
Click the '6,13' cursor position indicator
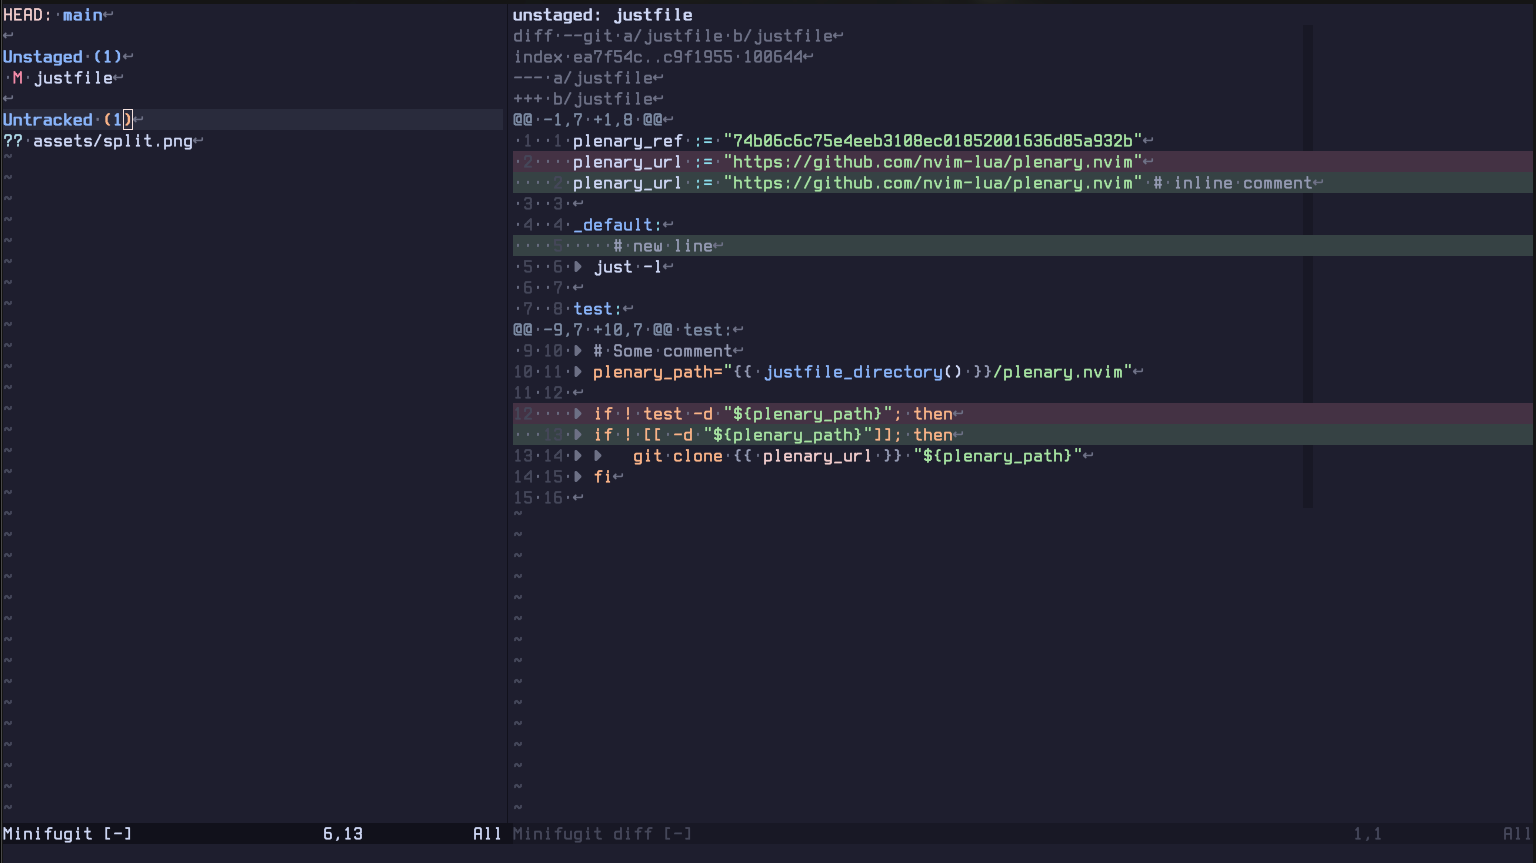[343, 834]
